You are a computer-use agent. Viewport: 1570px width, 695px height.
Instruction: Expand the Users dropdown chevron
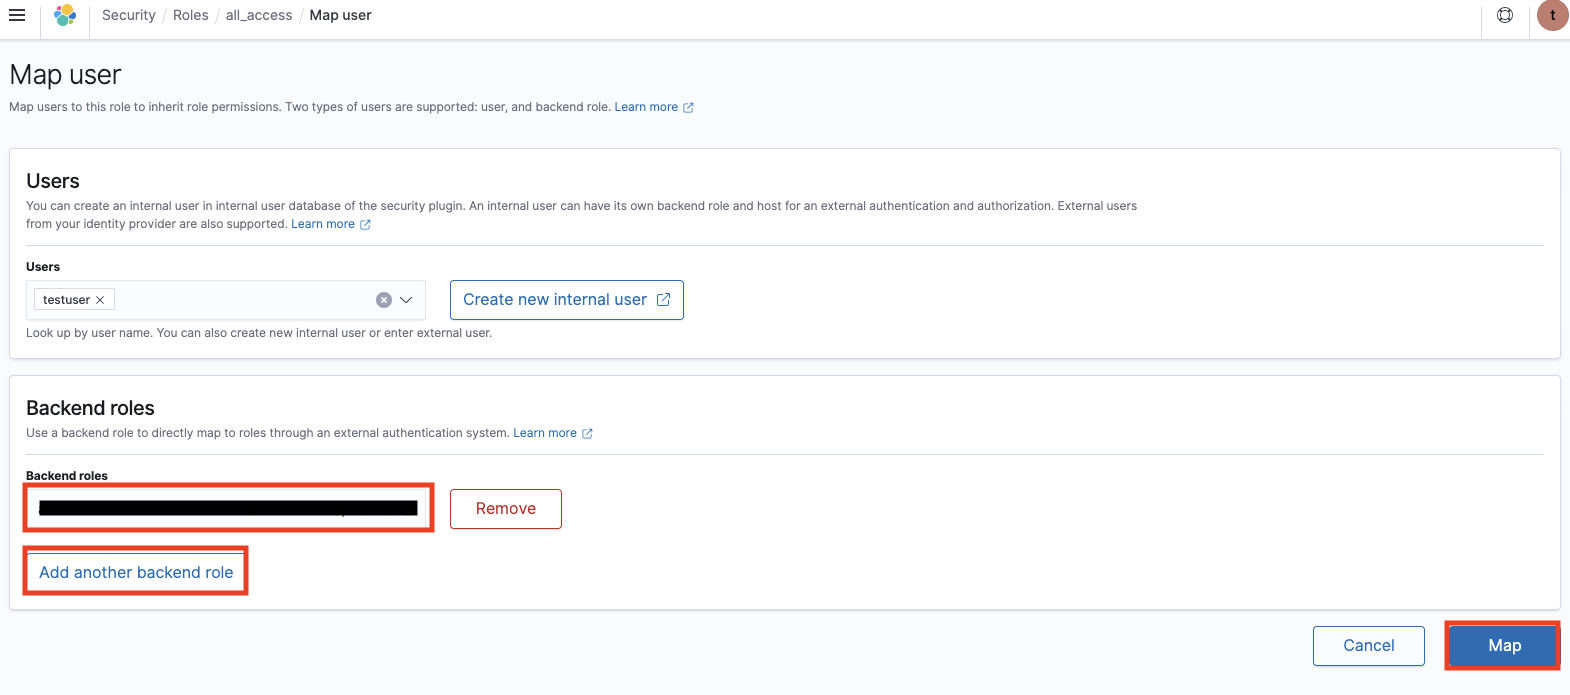[x=406, y=300]
